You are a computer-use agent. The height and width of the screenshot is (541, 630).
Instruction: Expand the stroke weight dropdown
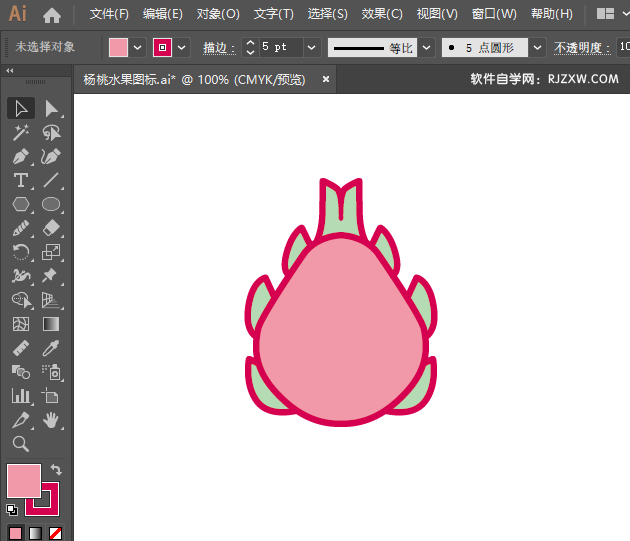tap(312, 47)
